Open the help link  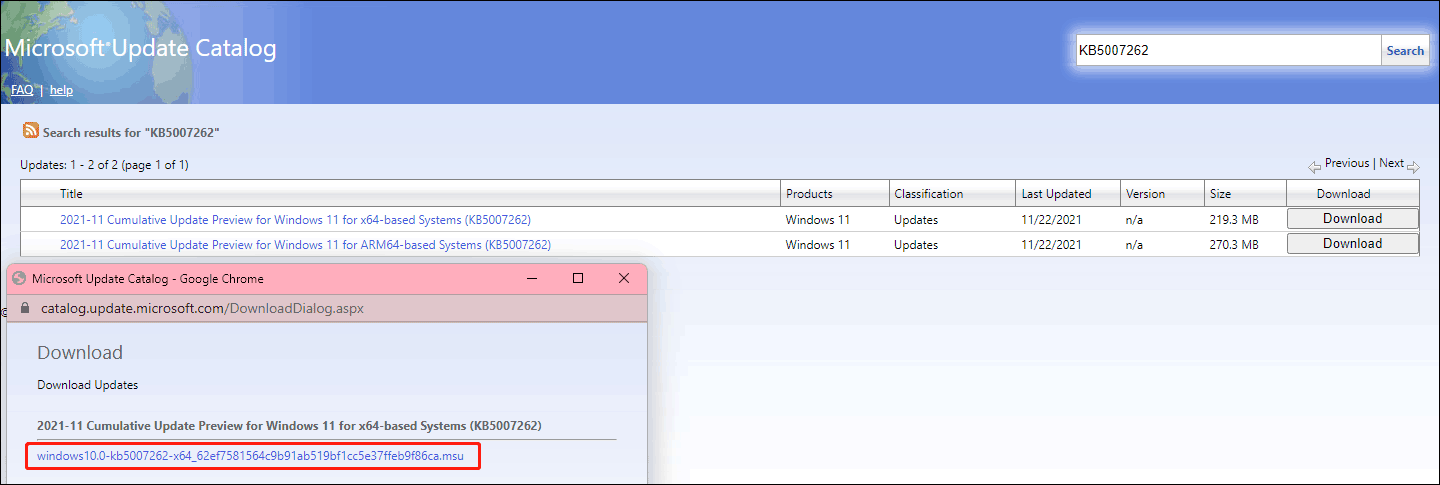click(61, 90)
